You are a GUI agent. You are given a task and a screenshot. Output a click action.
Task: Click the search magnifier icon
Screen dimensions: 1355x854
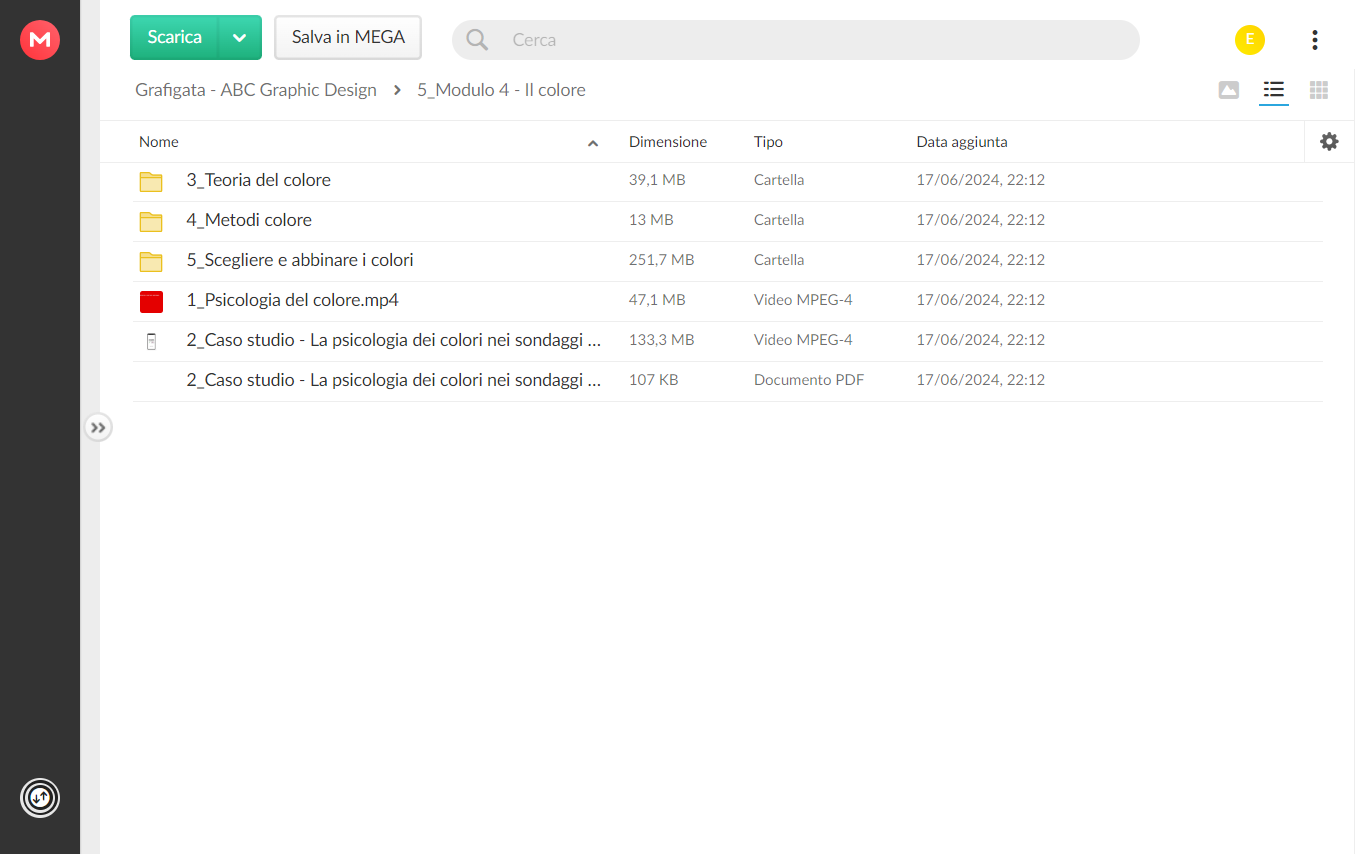coord(477,40)
